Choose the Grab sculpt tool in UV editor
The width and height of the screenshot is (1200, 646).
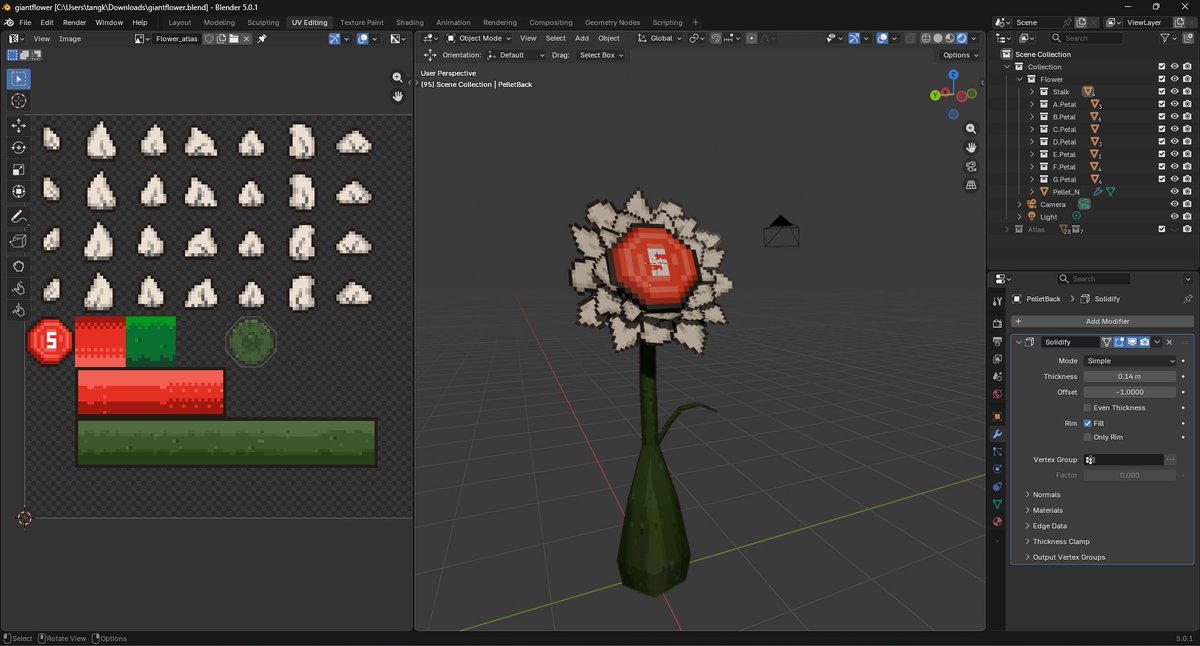pos(19,266)
